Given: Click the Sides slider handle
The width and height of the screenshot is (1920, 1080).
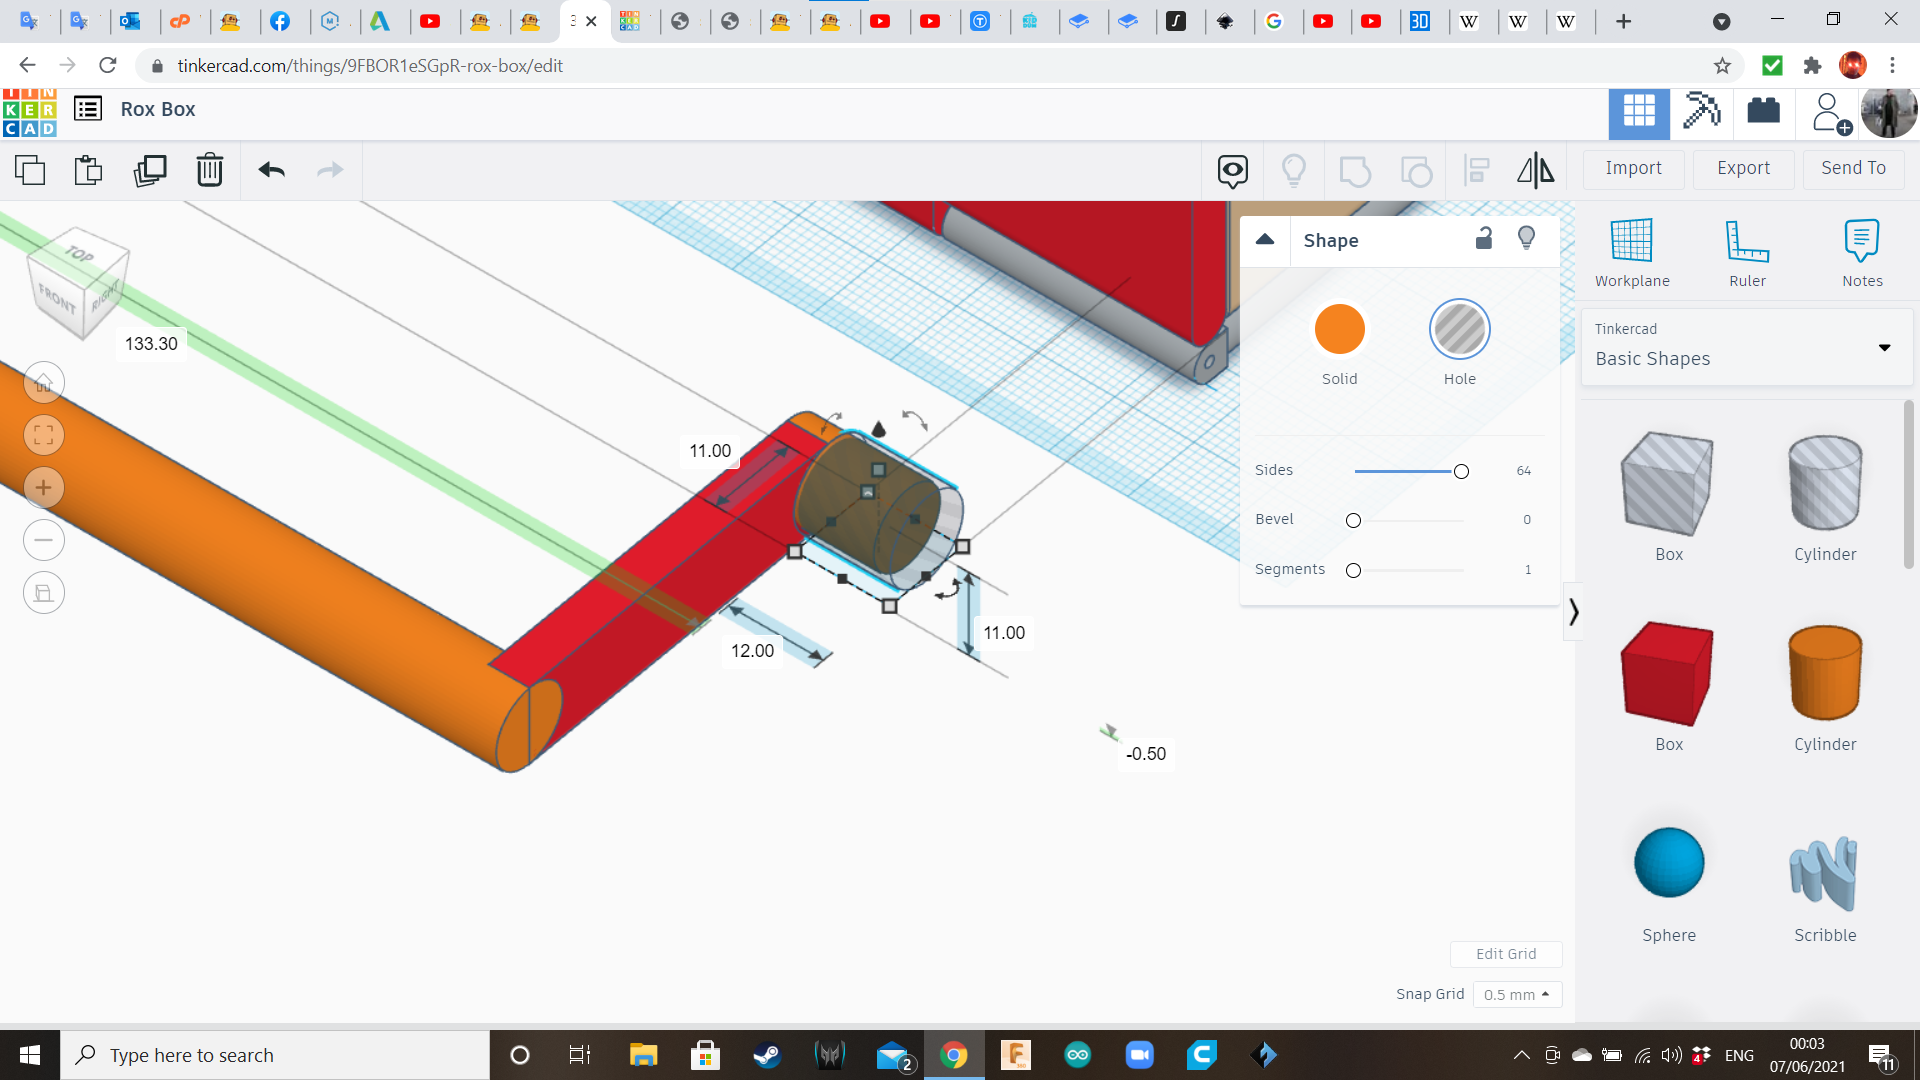Looking at the screenshot, I should click(x=1461, y=471).
